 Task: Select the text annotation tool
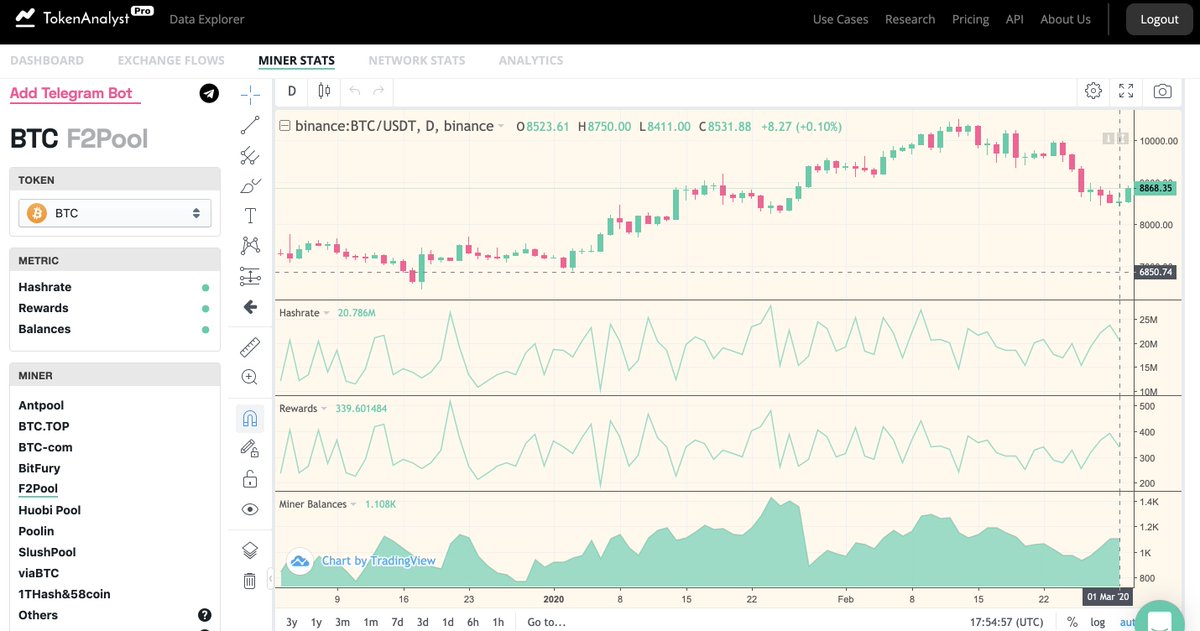point(250,216)
